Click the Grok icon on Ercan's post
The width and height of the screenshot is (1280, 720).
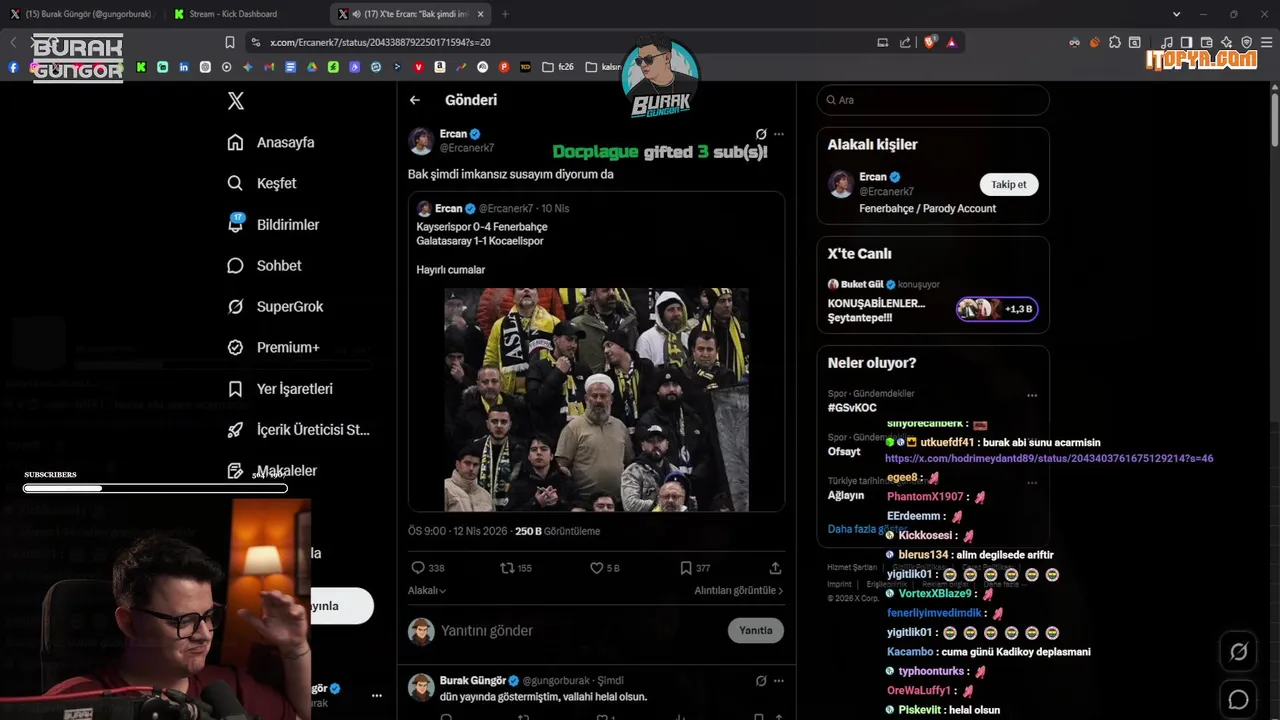pyautogui.click(x=761, y=134)
